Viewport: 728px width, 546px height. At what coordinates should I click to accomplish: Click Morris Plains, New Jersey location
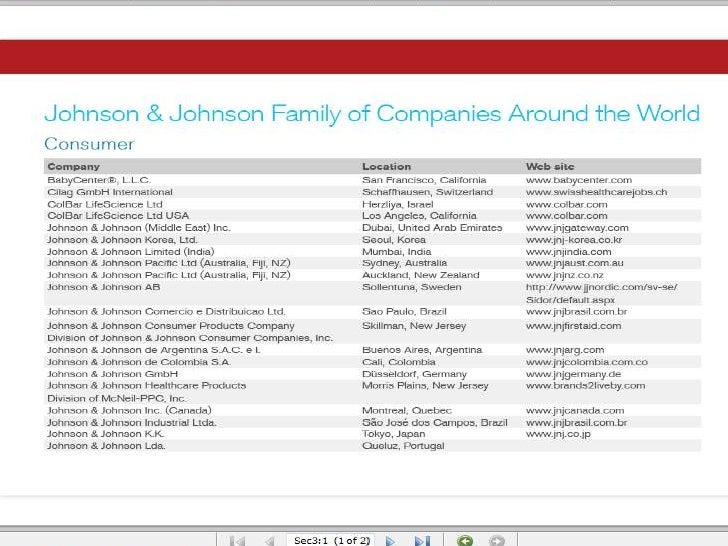pos(425,385)
